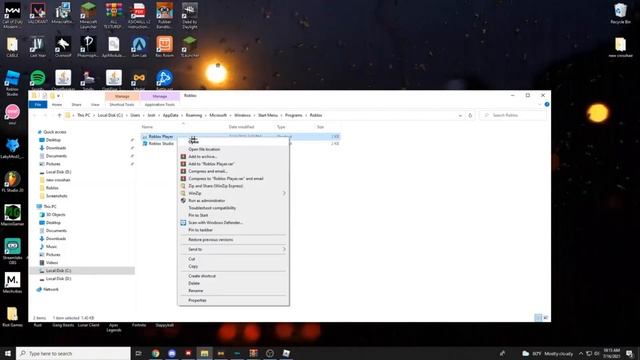
Task: Select Downloads under Quick access
Action: [56, 148]
